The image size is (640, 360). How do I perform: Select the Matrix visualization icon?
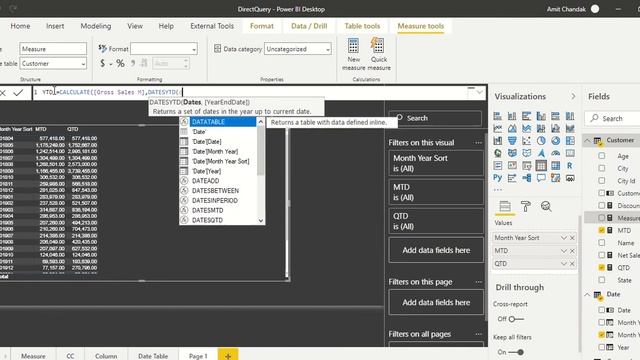tap(556, 165)
